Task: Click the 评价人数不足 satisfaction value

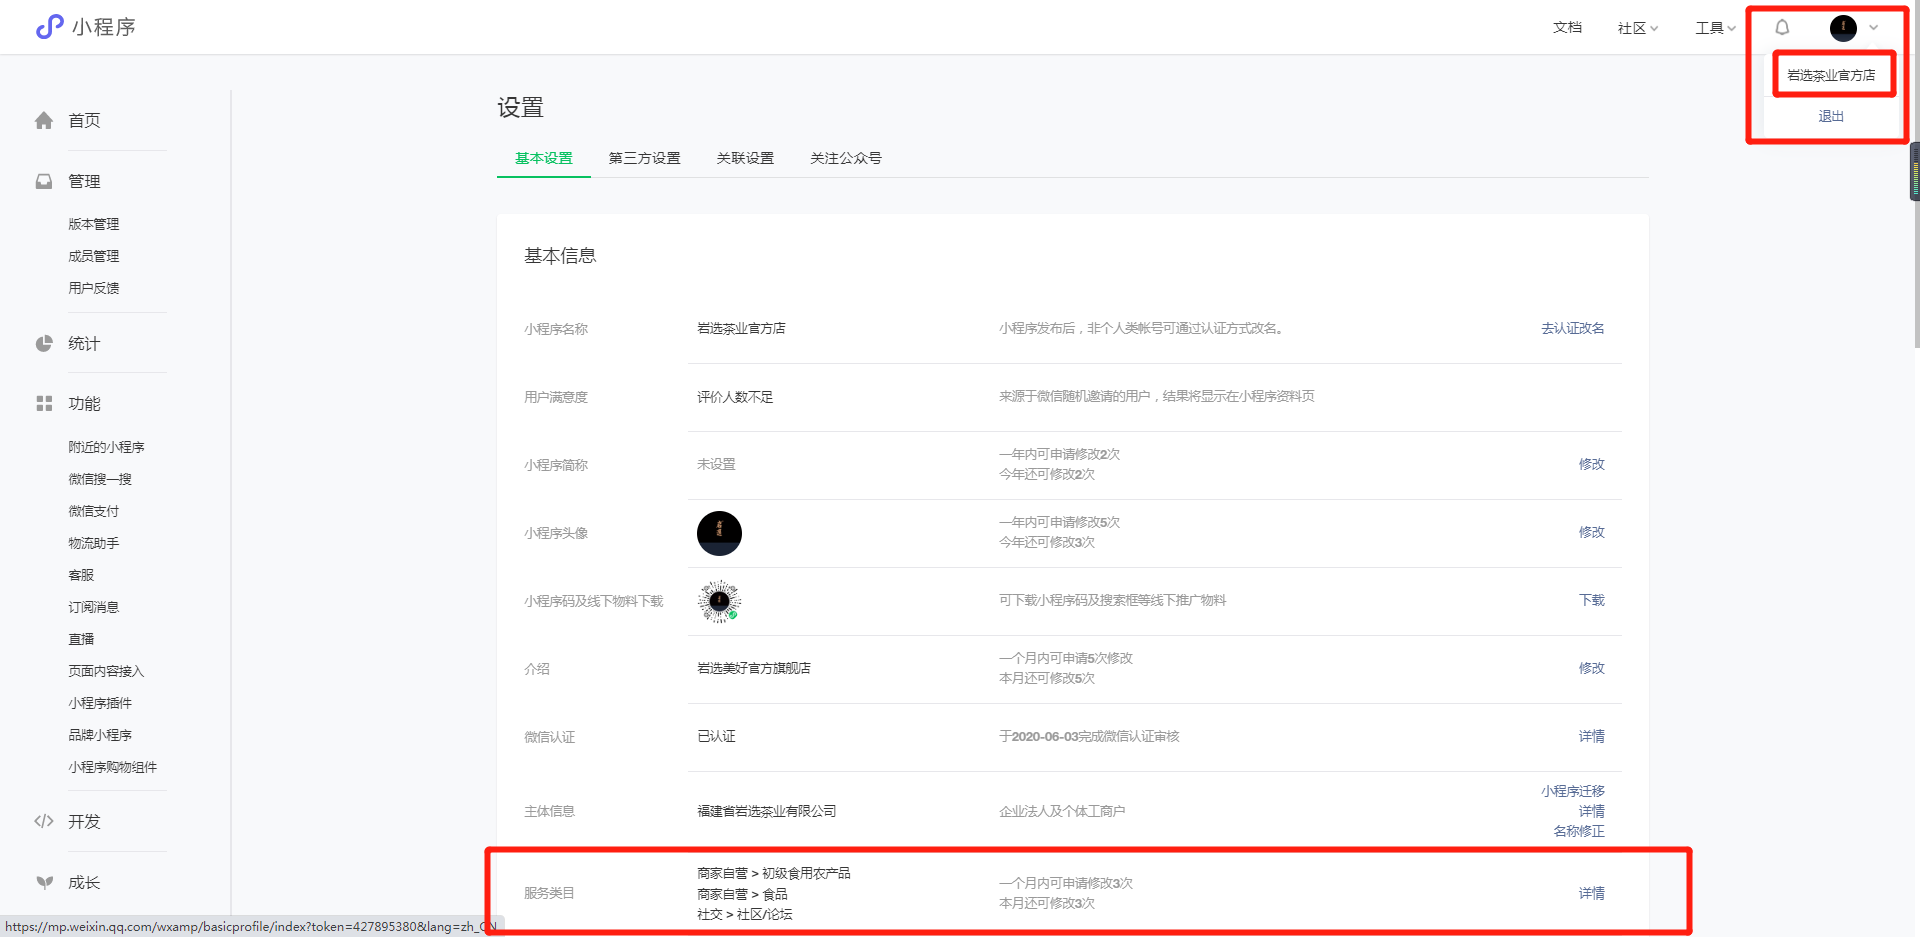Action: coord(735,397)
